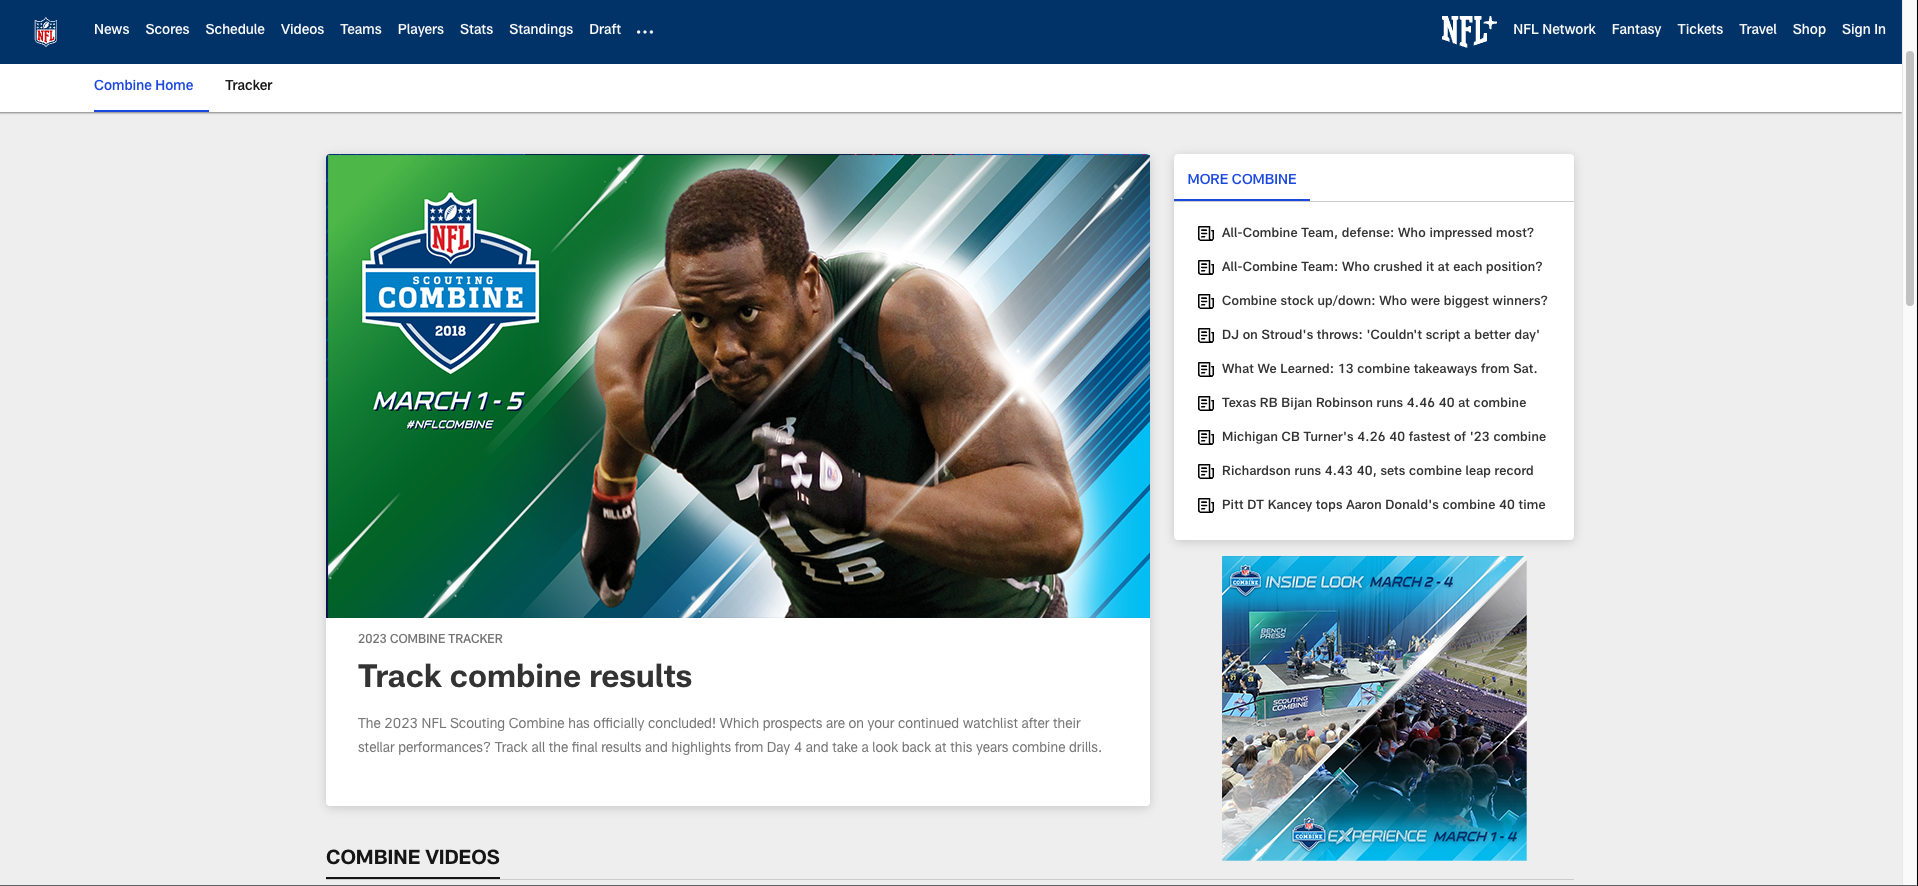
Task: Open the Draft menu item
Action: coord(605,30)
